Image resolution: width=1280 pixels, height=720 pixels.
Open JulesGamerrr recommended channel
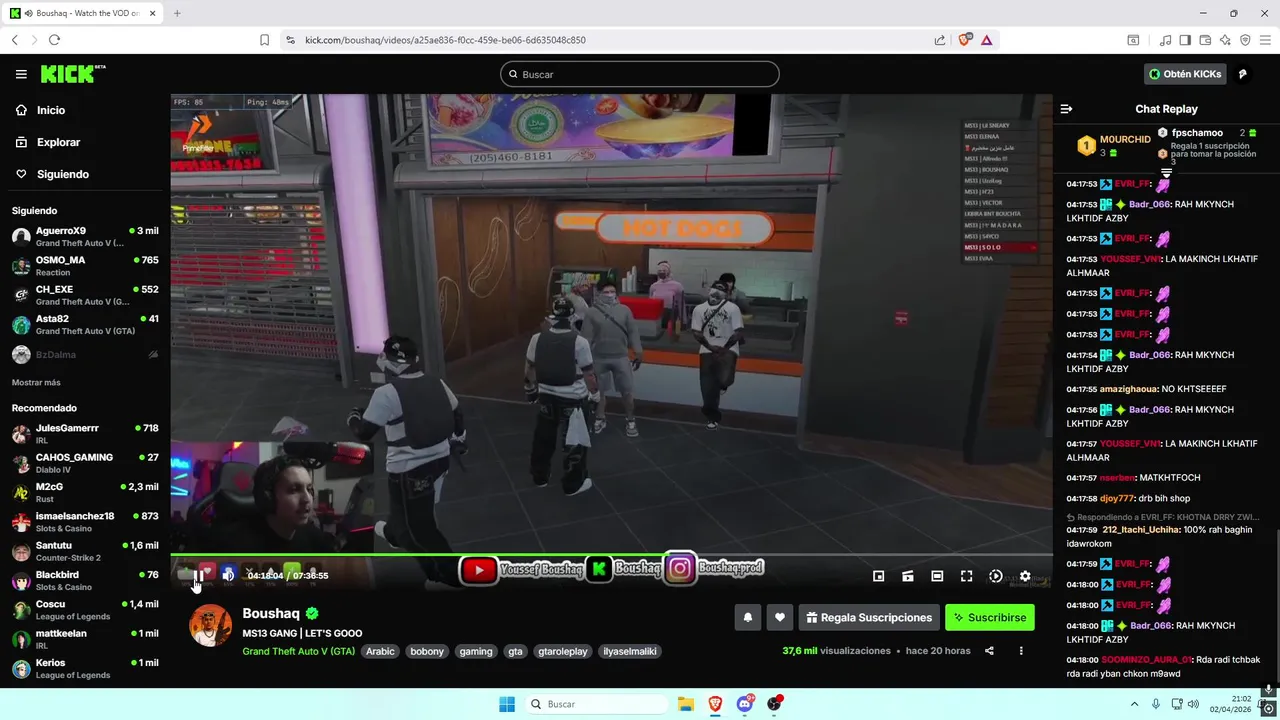click(85, 433)
